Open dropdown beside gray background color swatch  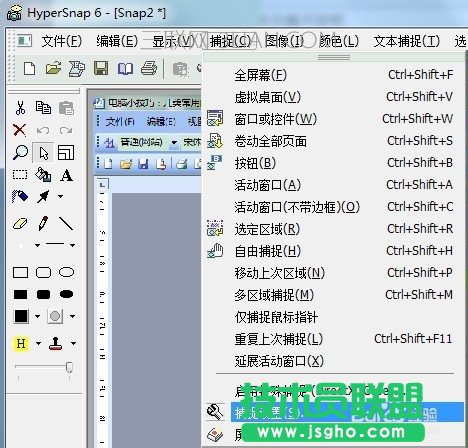tap(72, 316)
